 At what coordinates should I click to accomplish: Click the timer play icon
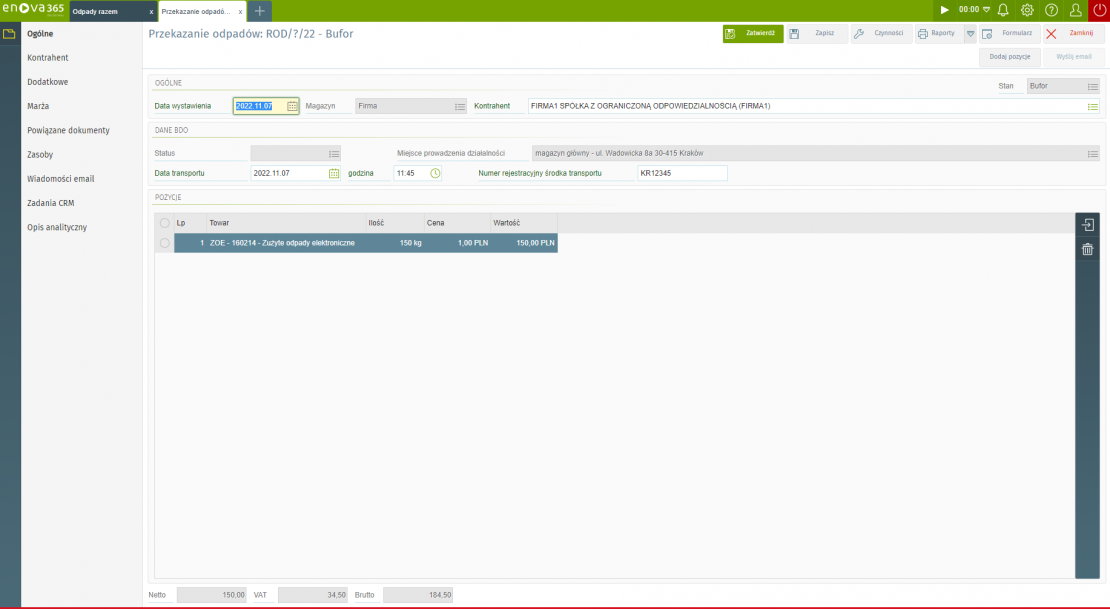[x=944, y=10]
